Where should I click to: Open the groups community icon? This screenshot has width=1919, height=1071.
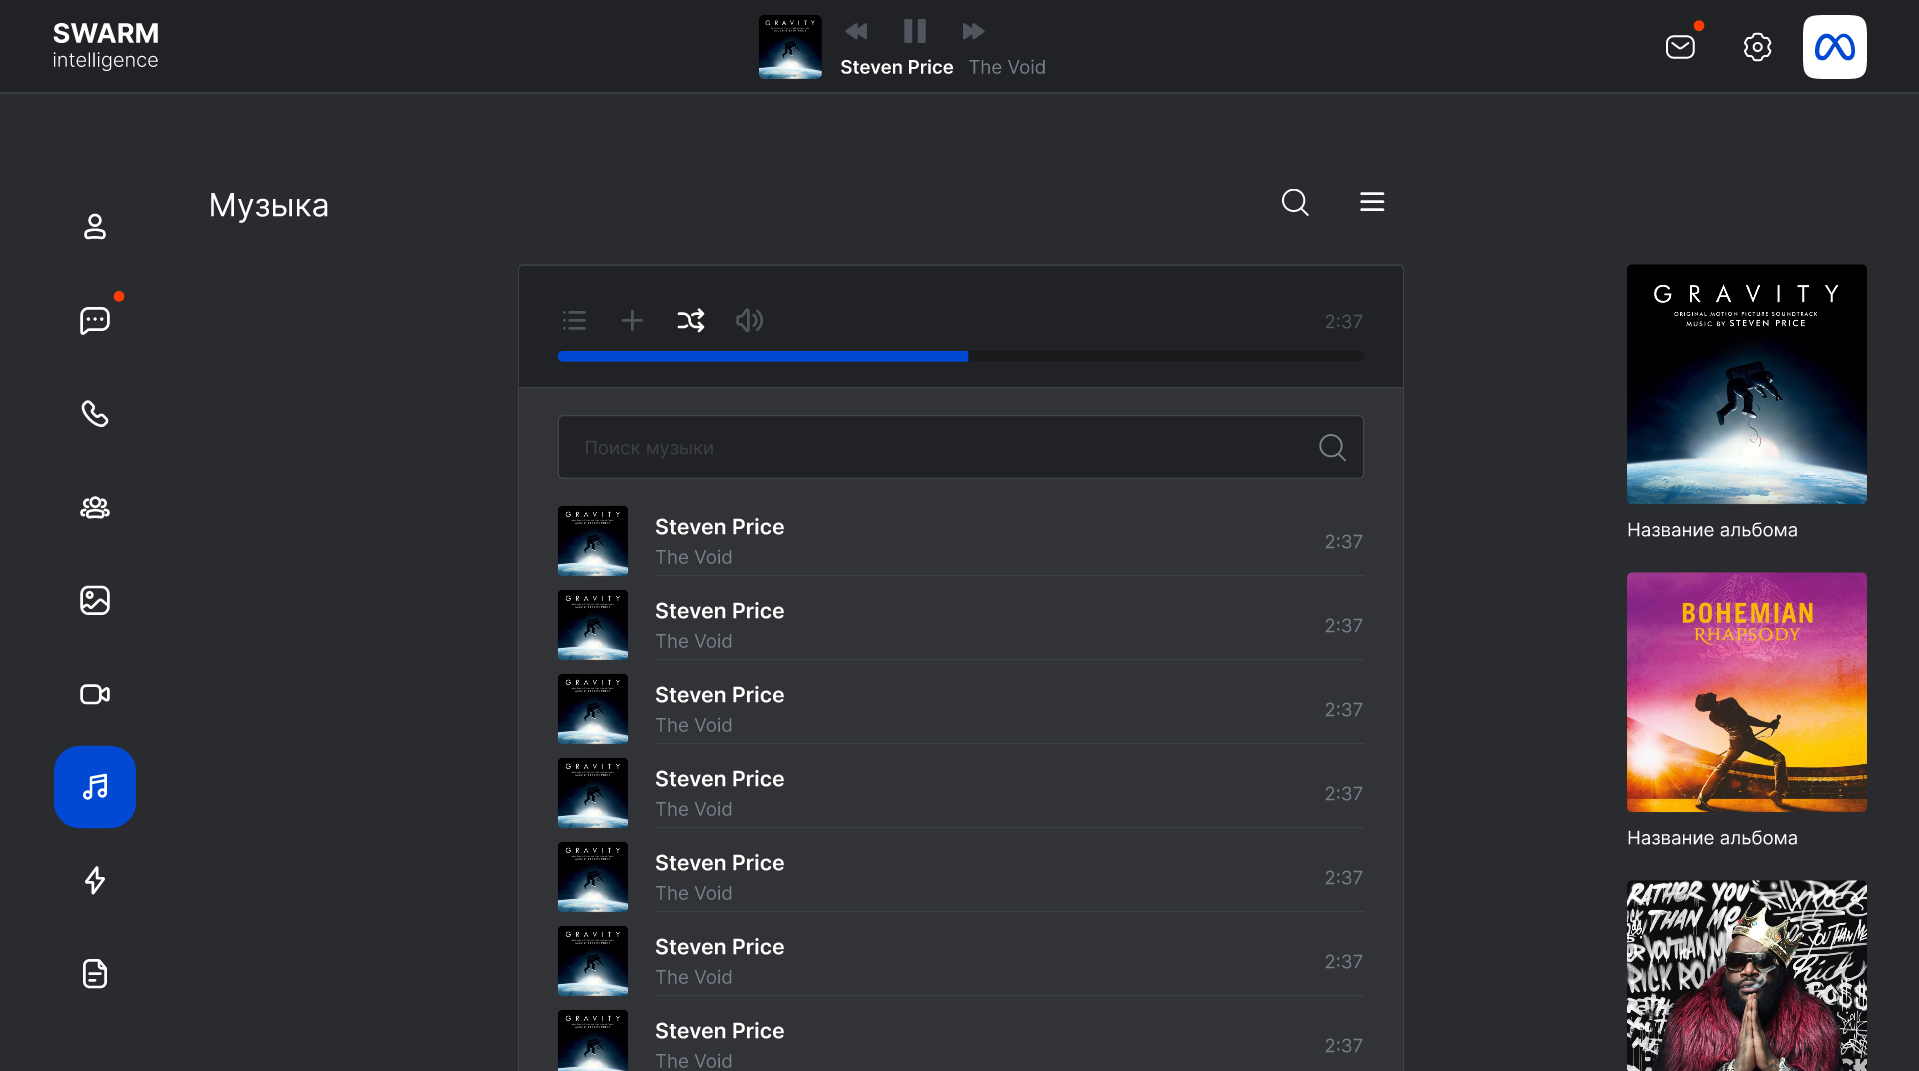(x=95, y=508)
